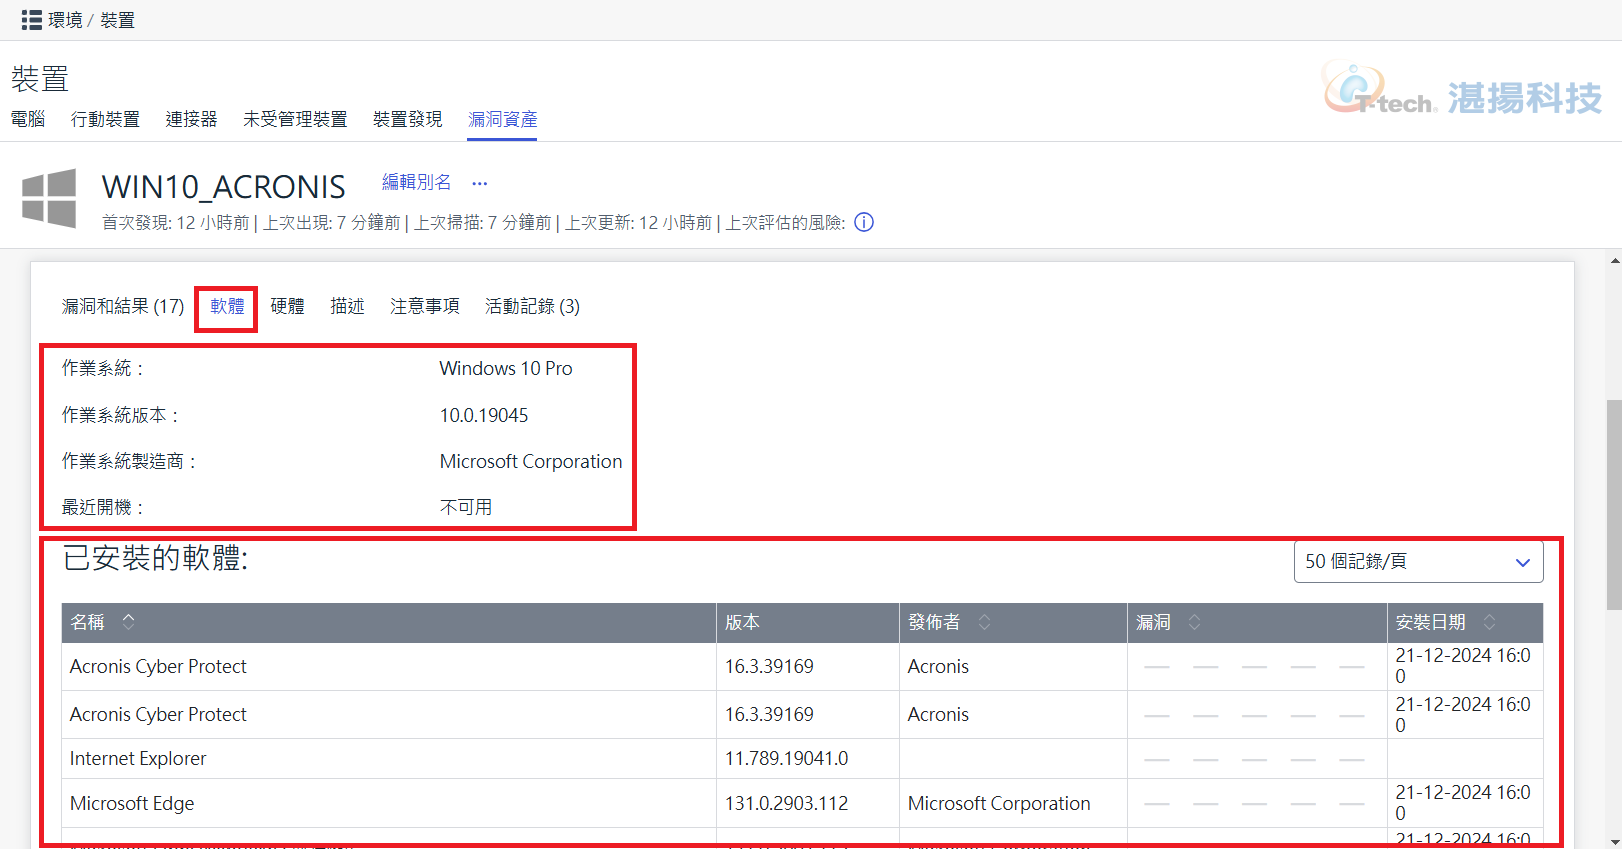Viewport: 1622px width, 849px height.
Task: Switch to the 電腦 tab
Action: click(x=28, y=119)
